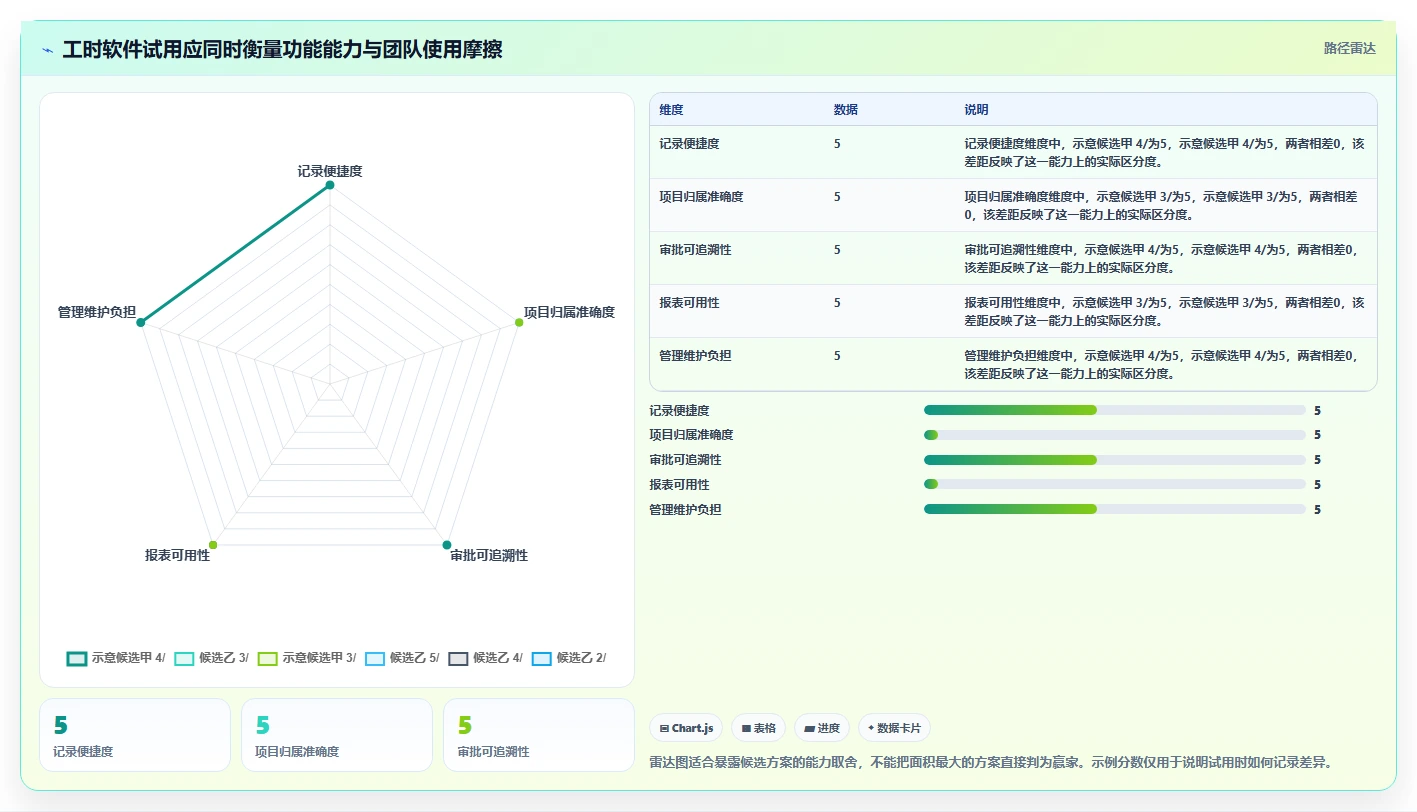Screen dimensions: 1417x812
Task: Click the 报表可用性 progress bar
Action: pos(1115,484)
